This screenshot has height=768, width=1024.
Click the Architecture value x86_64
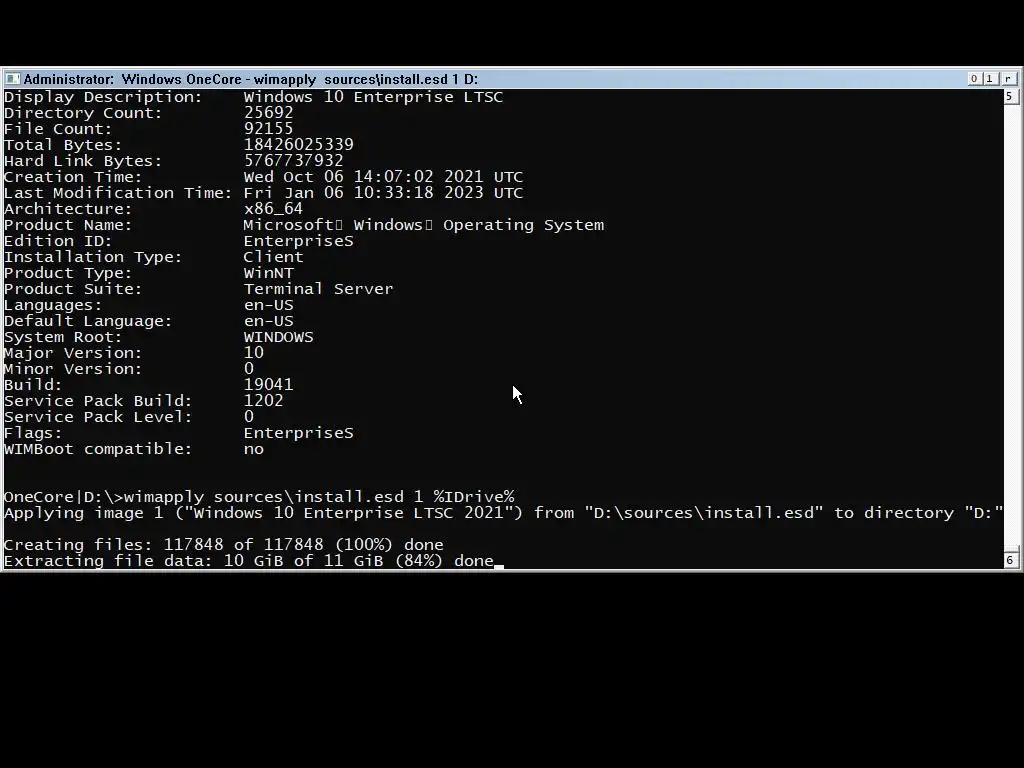[273, 209]
